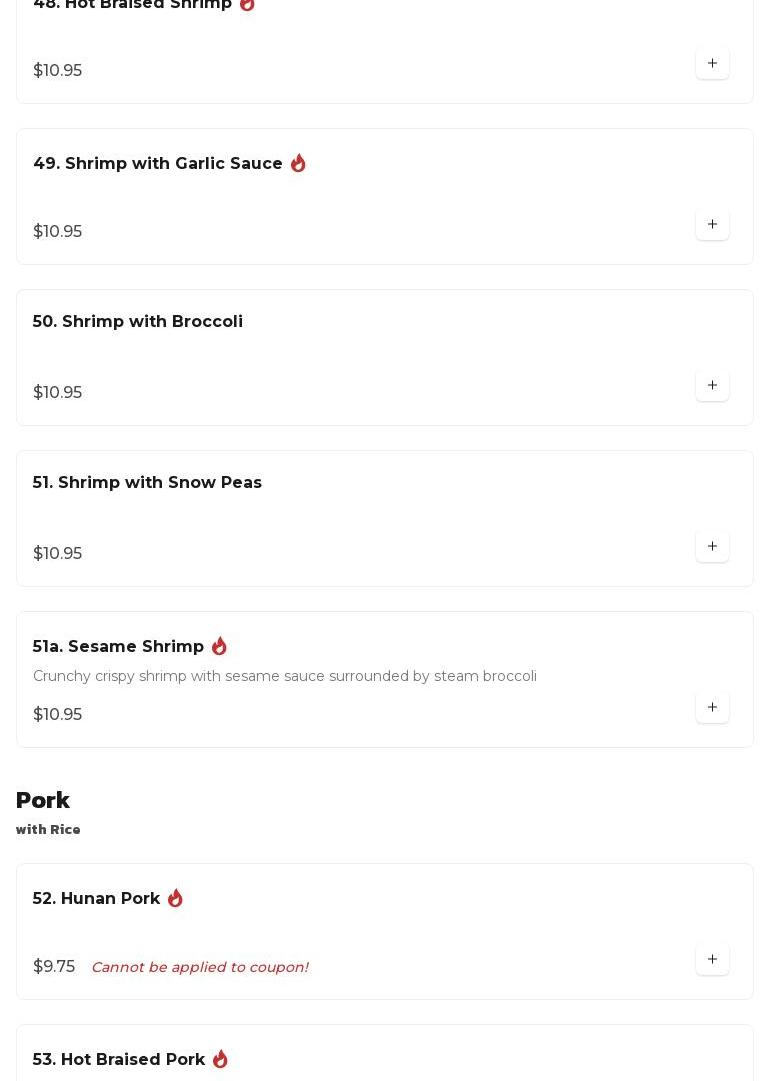Select 51. Shrimp with Snow Peas title
770x1081 pixels.
[147, 482]
